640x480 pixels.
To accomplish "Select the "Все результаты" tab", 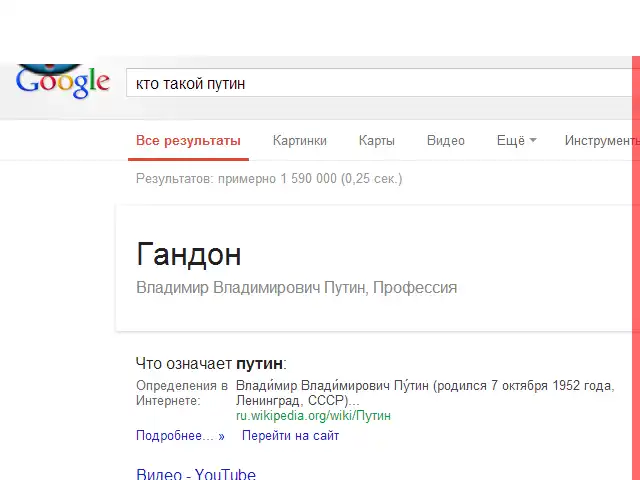I will [x=189, y=141].
